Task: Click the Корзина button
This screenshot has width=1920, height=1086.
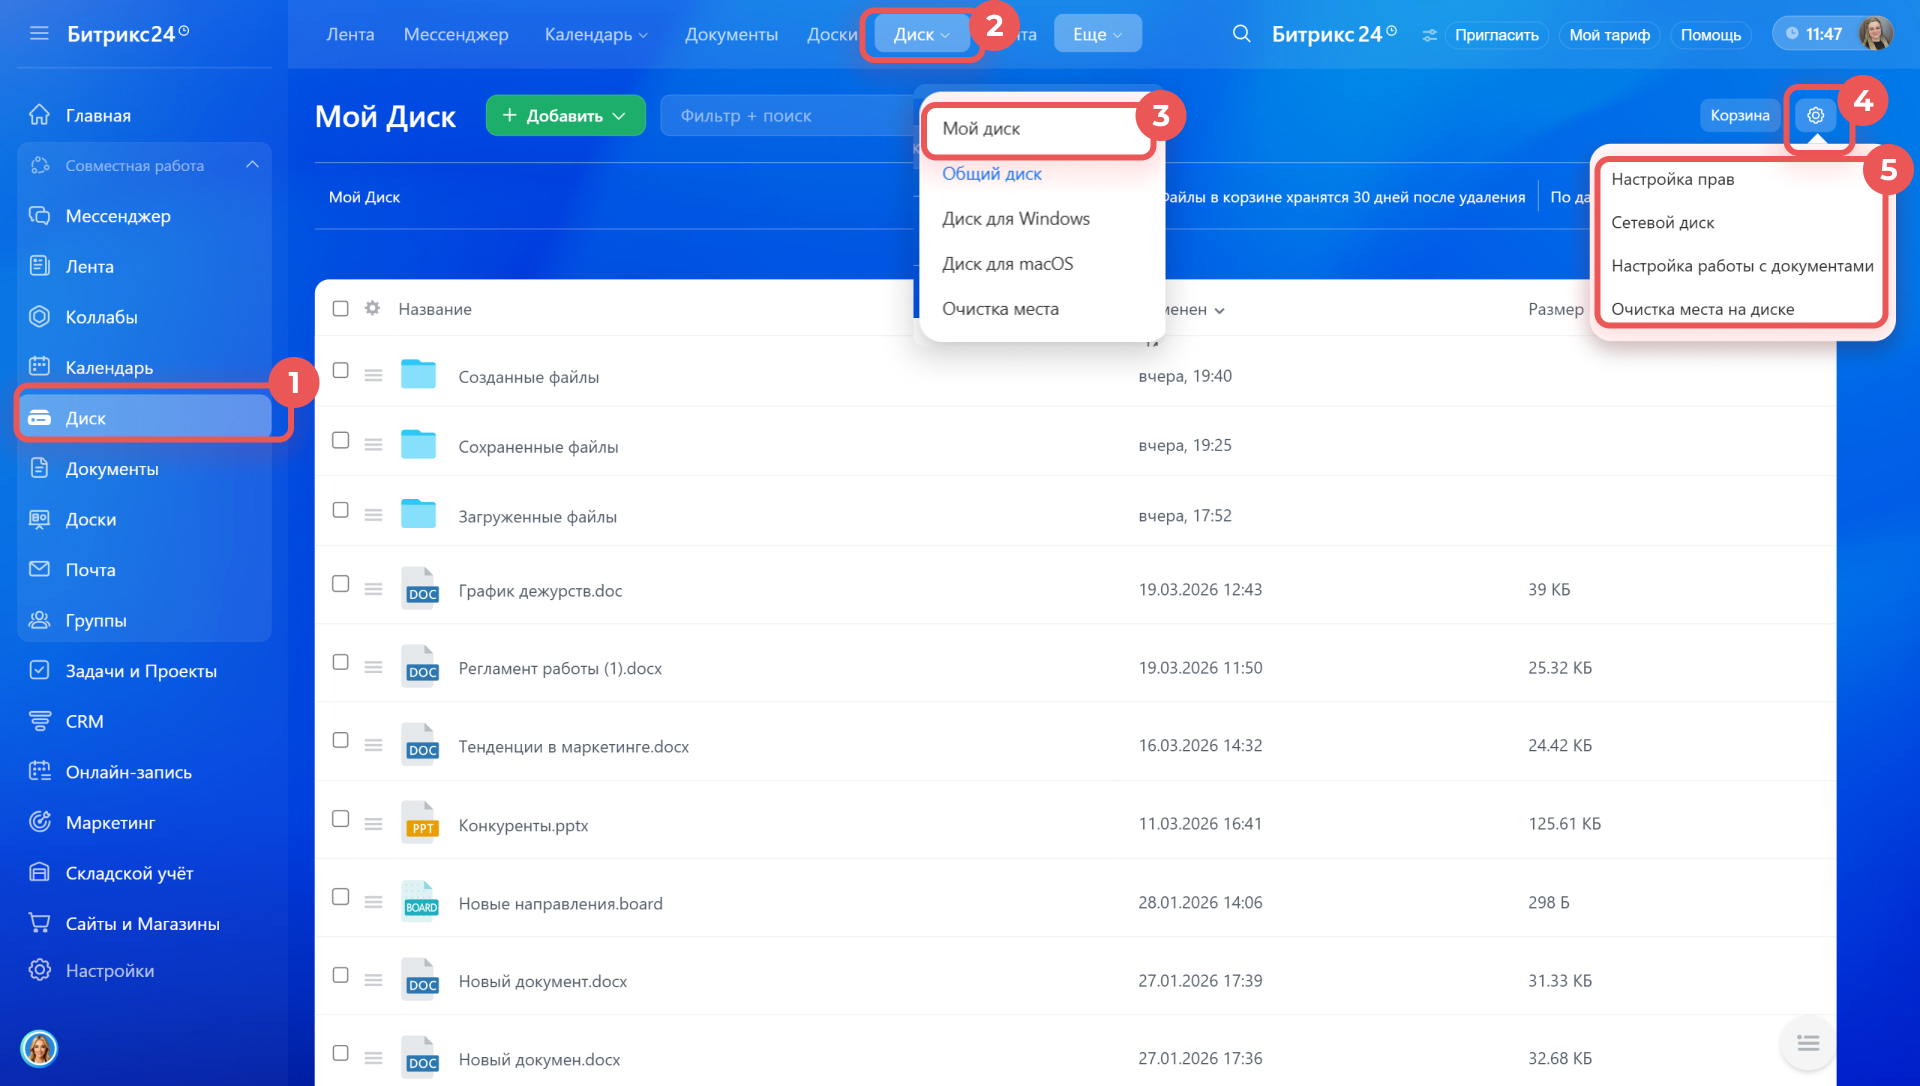Action: coord(1739,116)
